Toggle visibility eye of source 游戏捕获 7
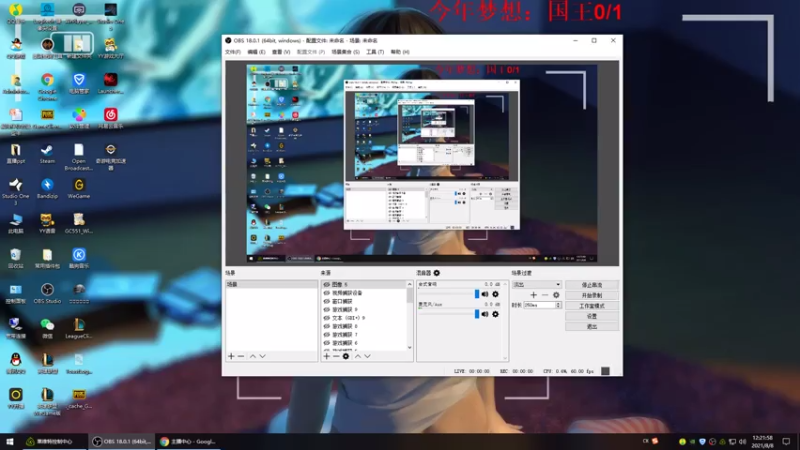 pos(327,334)
